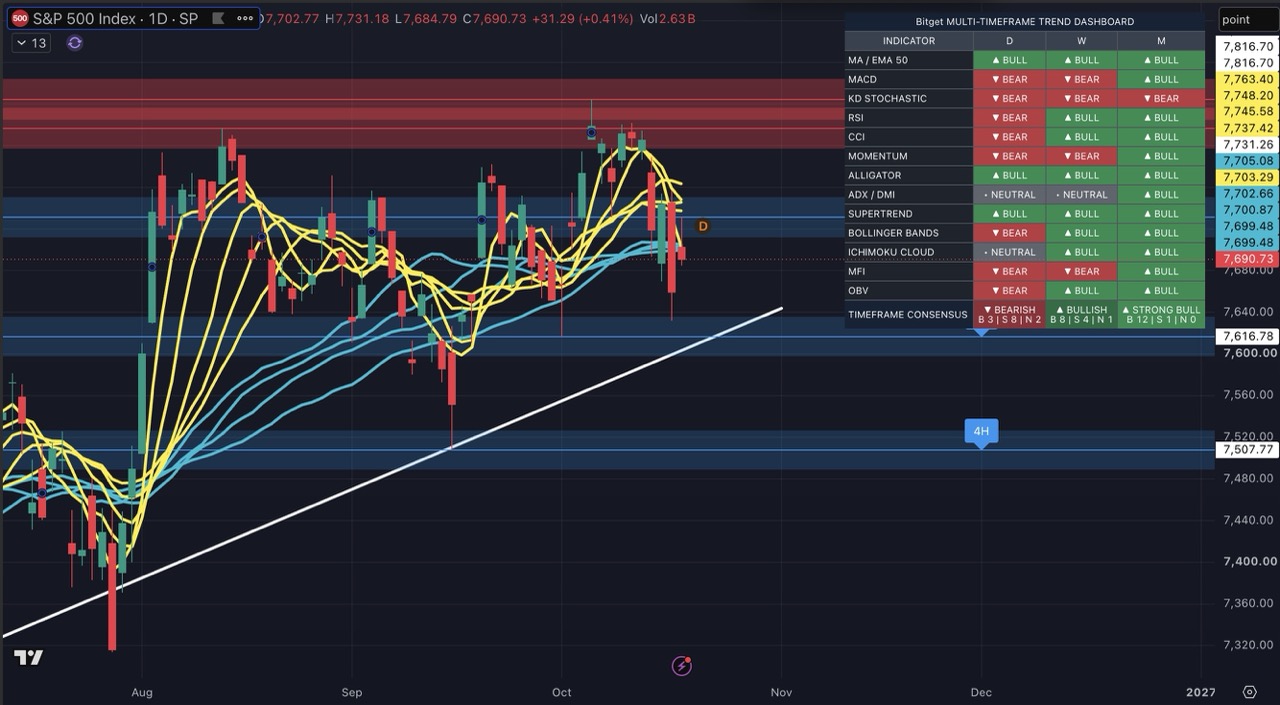Click the ADX / DMI daily NEUTRAL cell
This screenshot has width=1280, height=705.
point(1009,195)
